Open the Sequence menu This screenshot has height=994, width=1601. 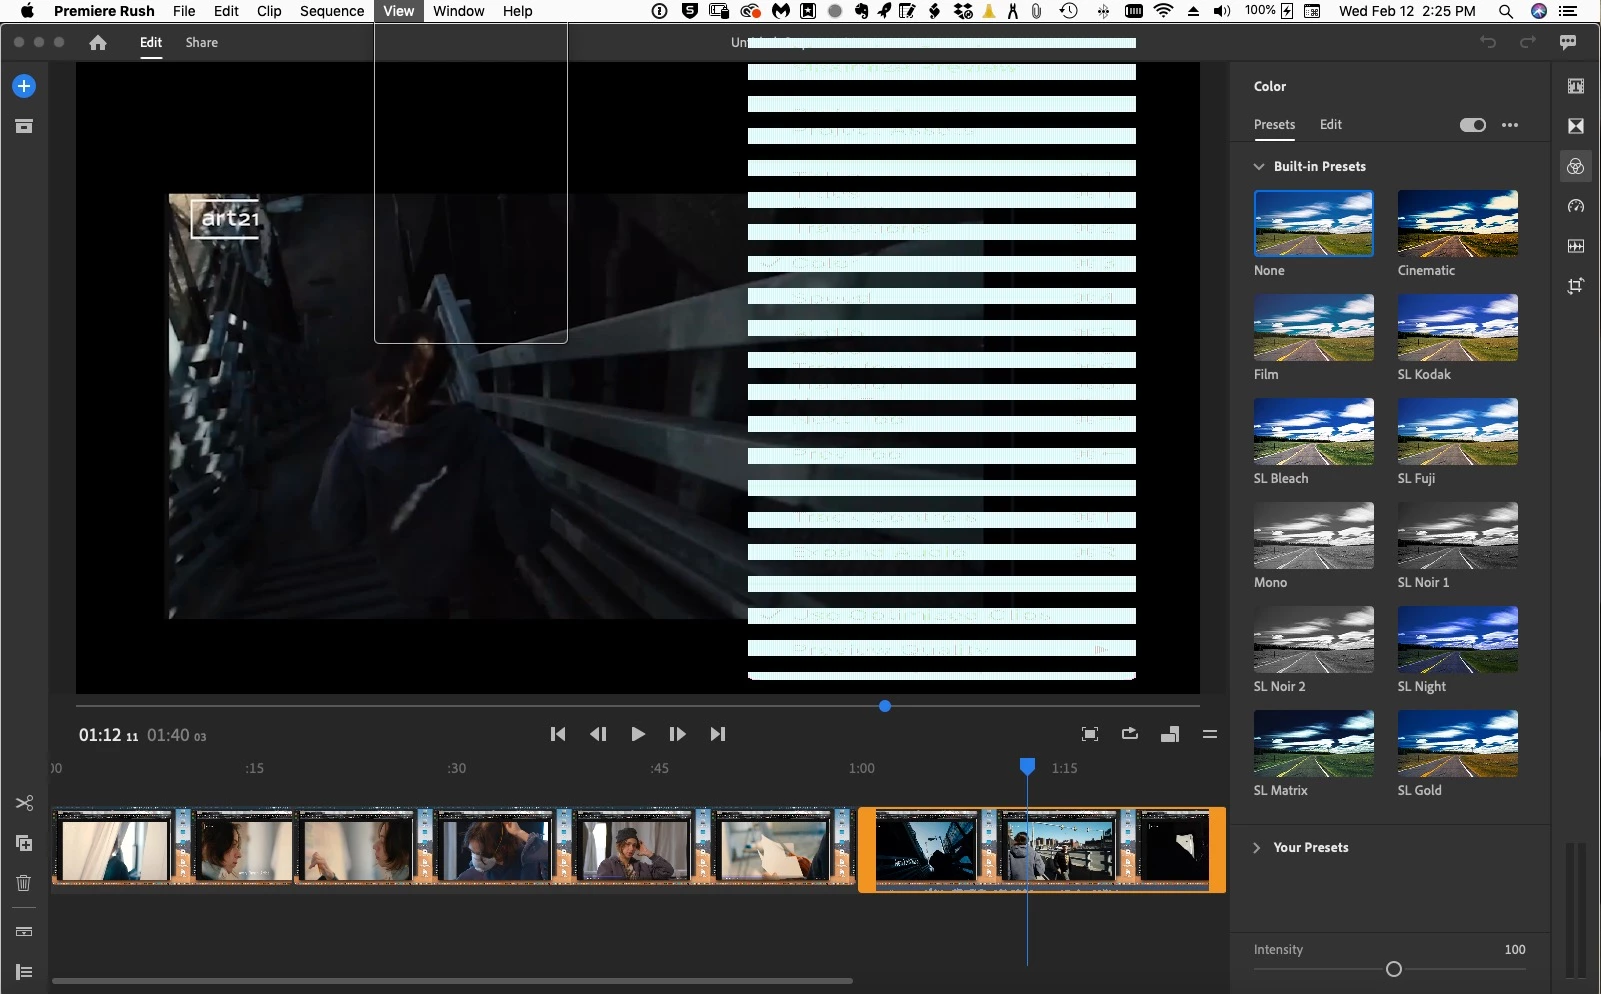[x=332, y=11]
